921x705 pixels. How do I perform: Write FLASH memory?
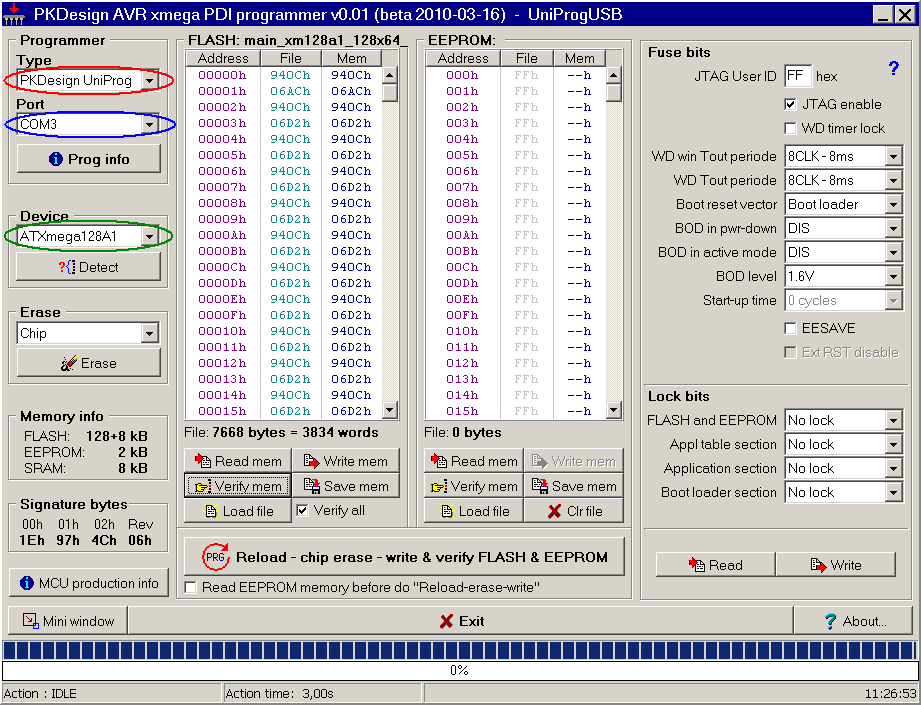pyautogui.click(x=345, y=461)
